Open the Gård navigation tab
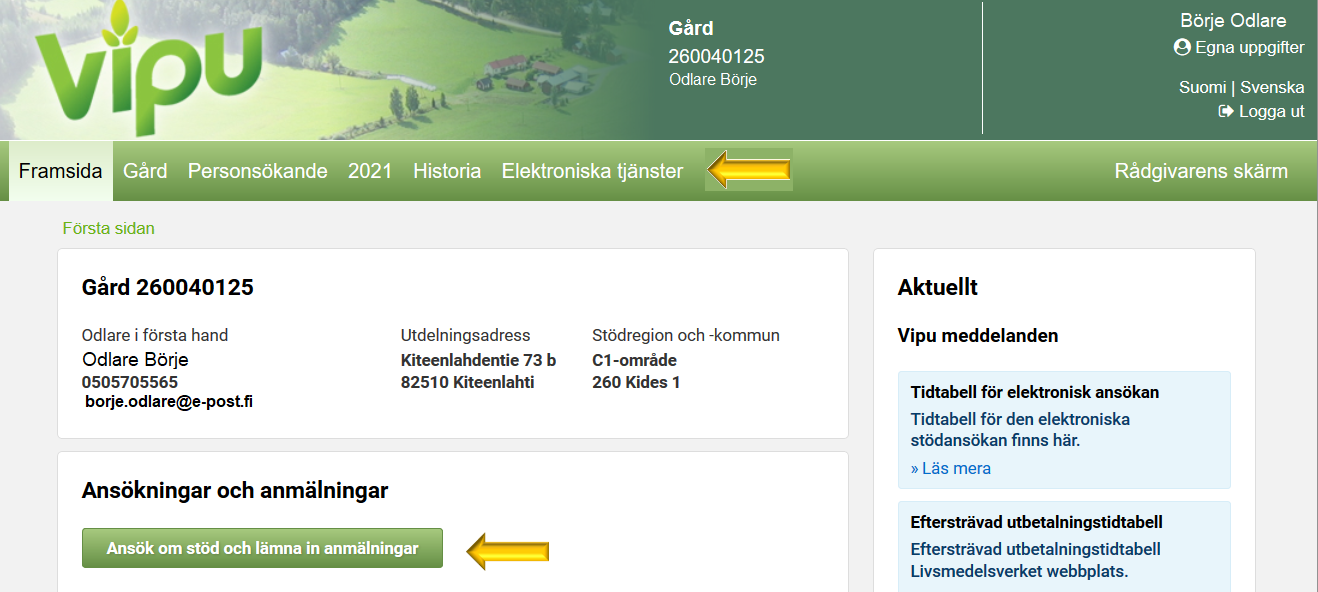This screenshot has width=1318, height=592. pos(145,170)
